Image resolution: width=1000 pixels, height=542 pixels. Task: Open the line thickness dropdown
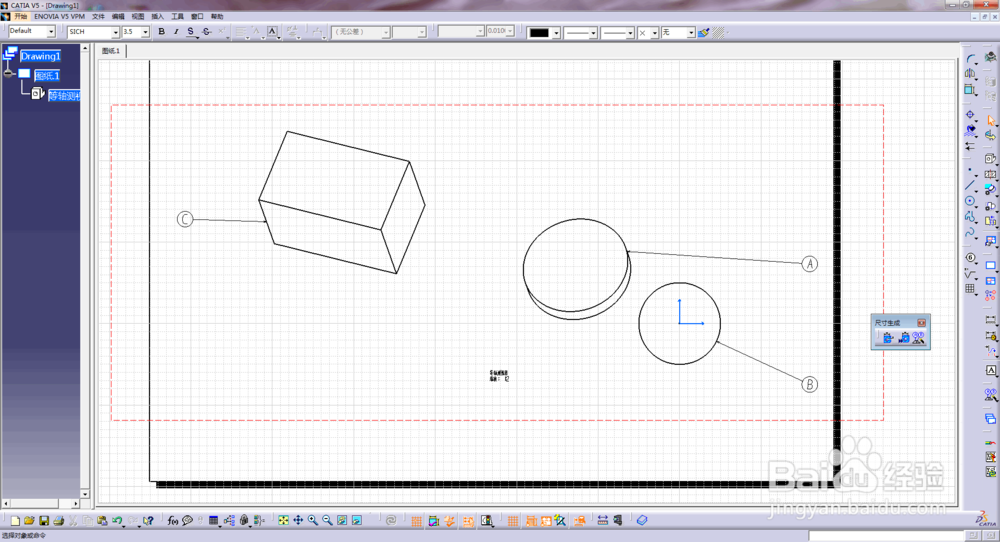click(592, 33)
